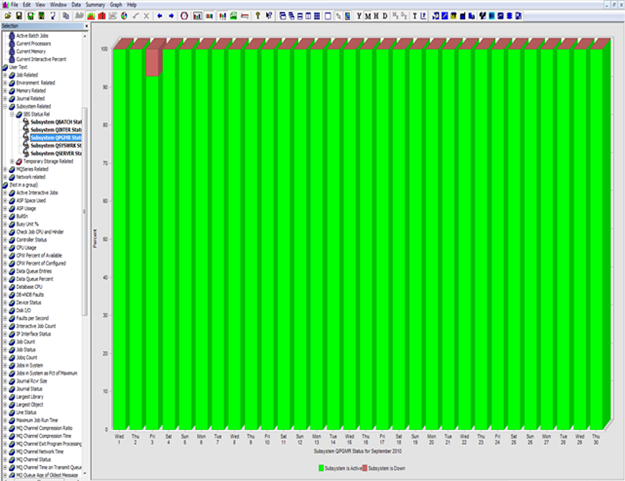Expand Temporary Storage Related node

12,161
